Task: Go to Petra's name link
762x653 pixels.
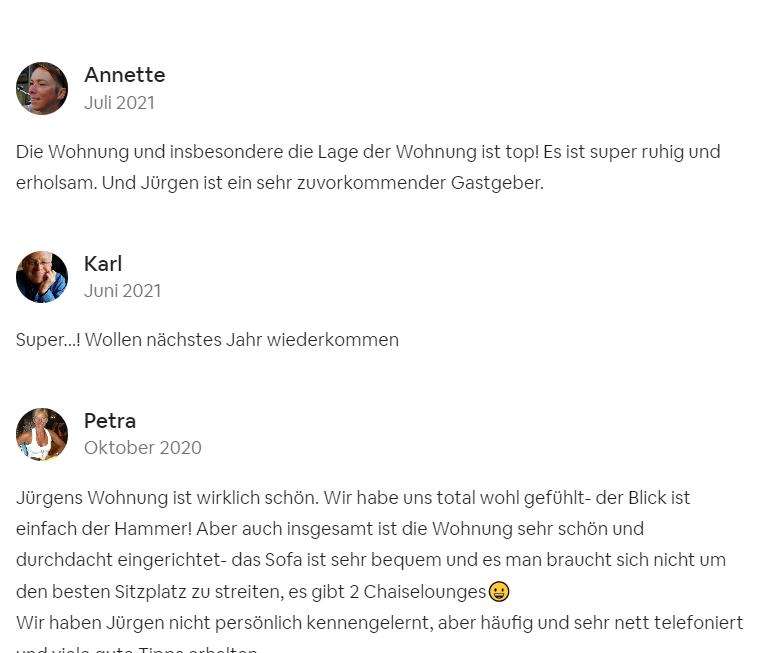Action: 110,421
